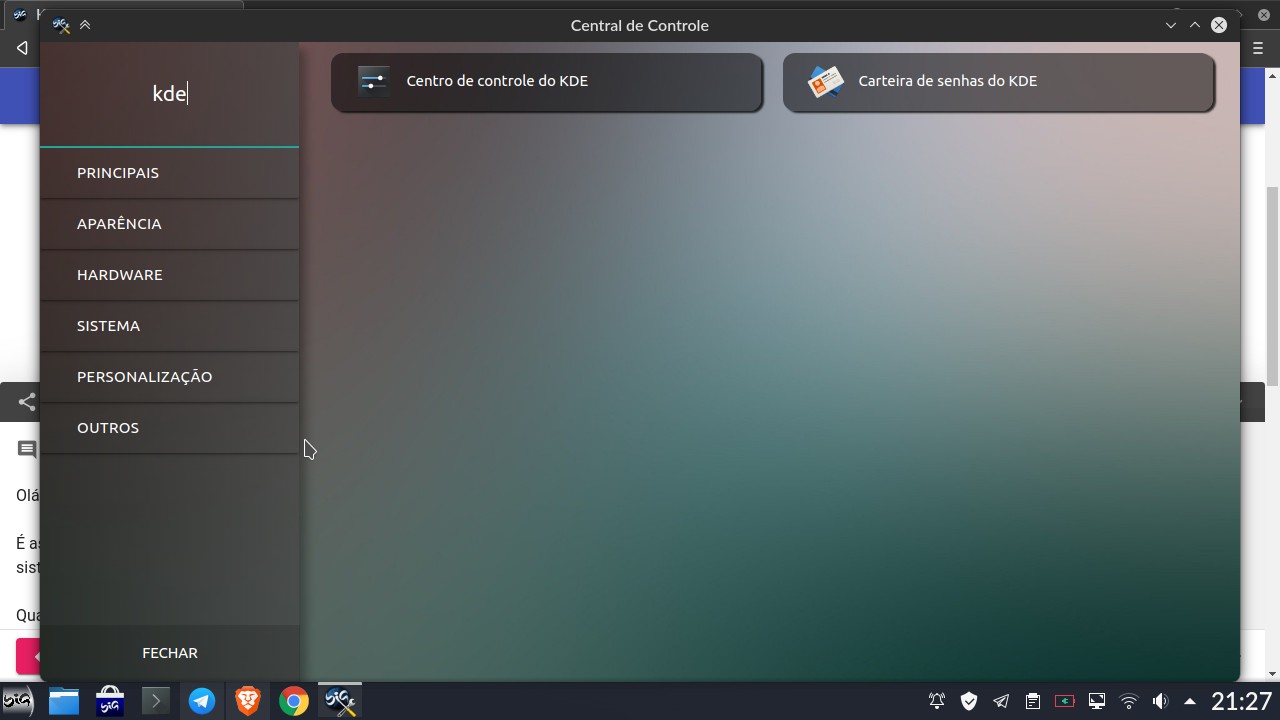1280x720 pixels.
Task: Open the display configuration tray icon
Action: point(1097,701)
